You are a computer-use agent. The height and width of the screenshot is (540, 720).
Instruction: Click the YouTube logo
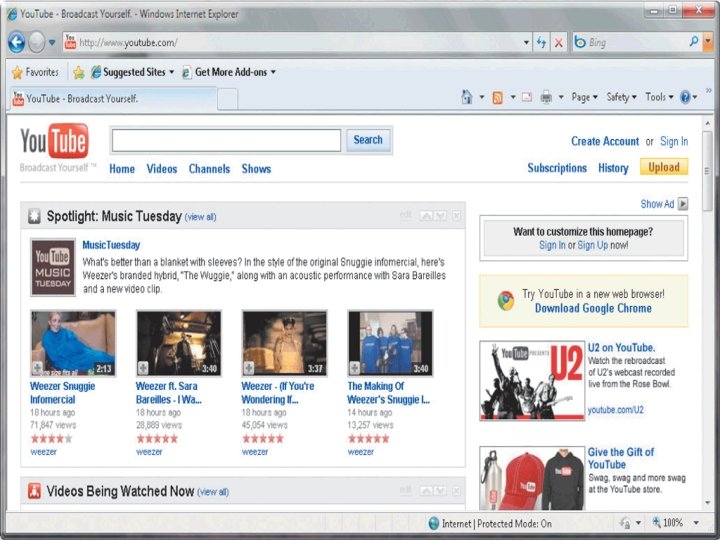54,141
